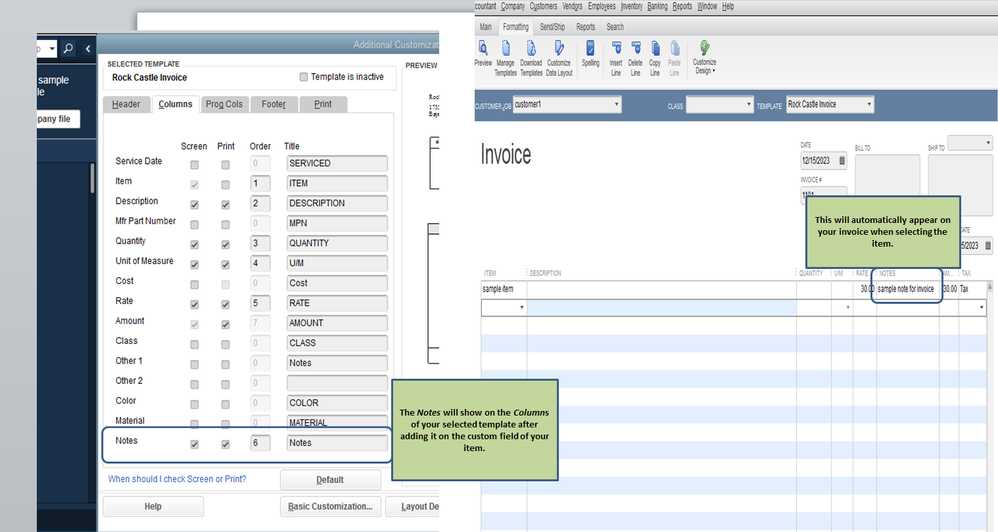Open 'When should I check Screen or Print?' link
The width and height of the screenshot is (998, 532).
coord(177,479)
